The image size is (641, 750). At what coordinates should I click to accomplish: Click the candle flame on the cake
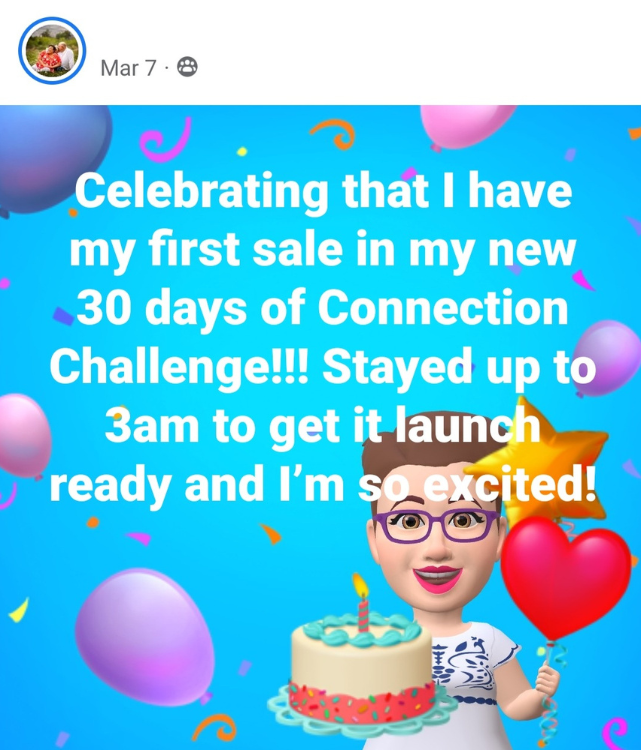[361, 585]
